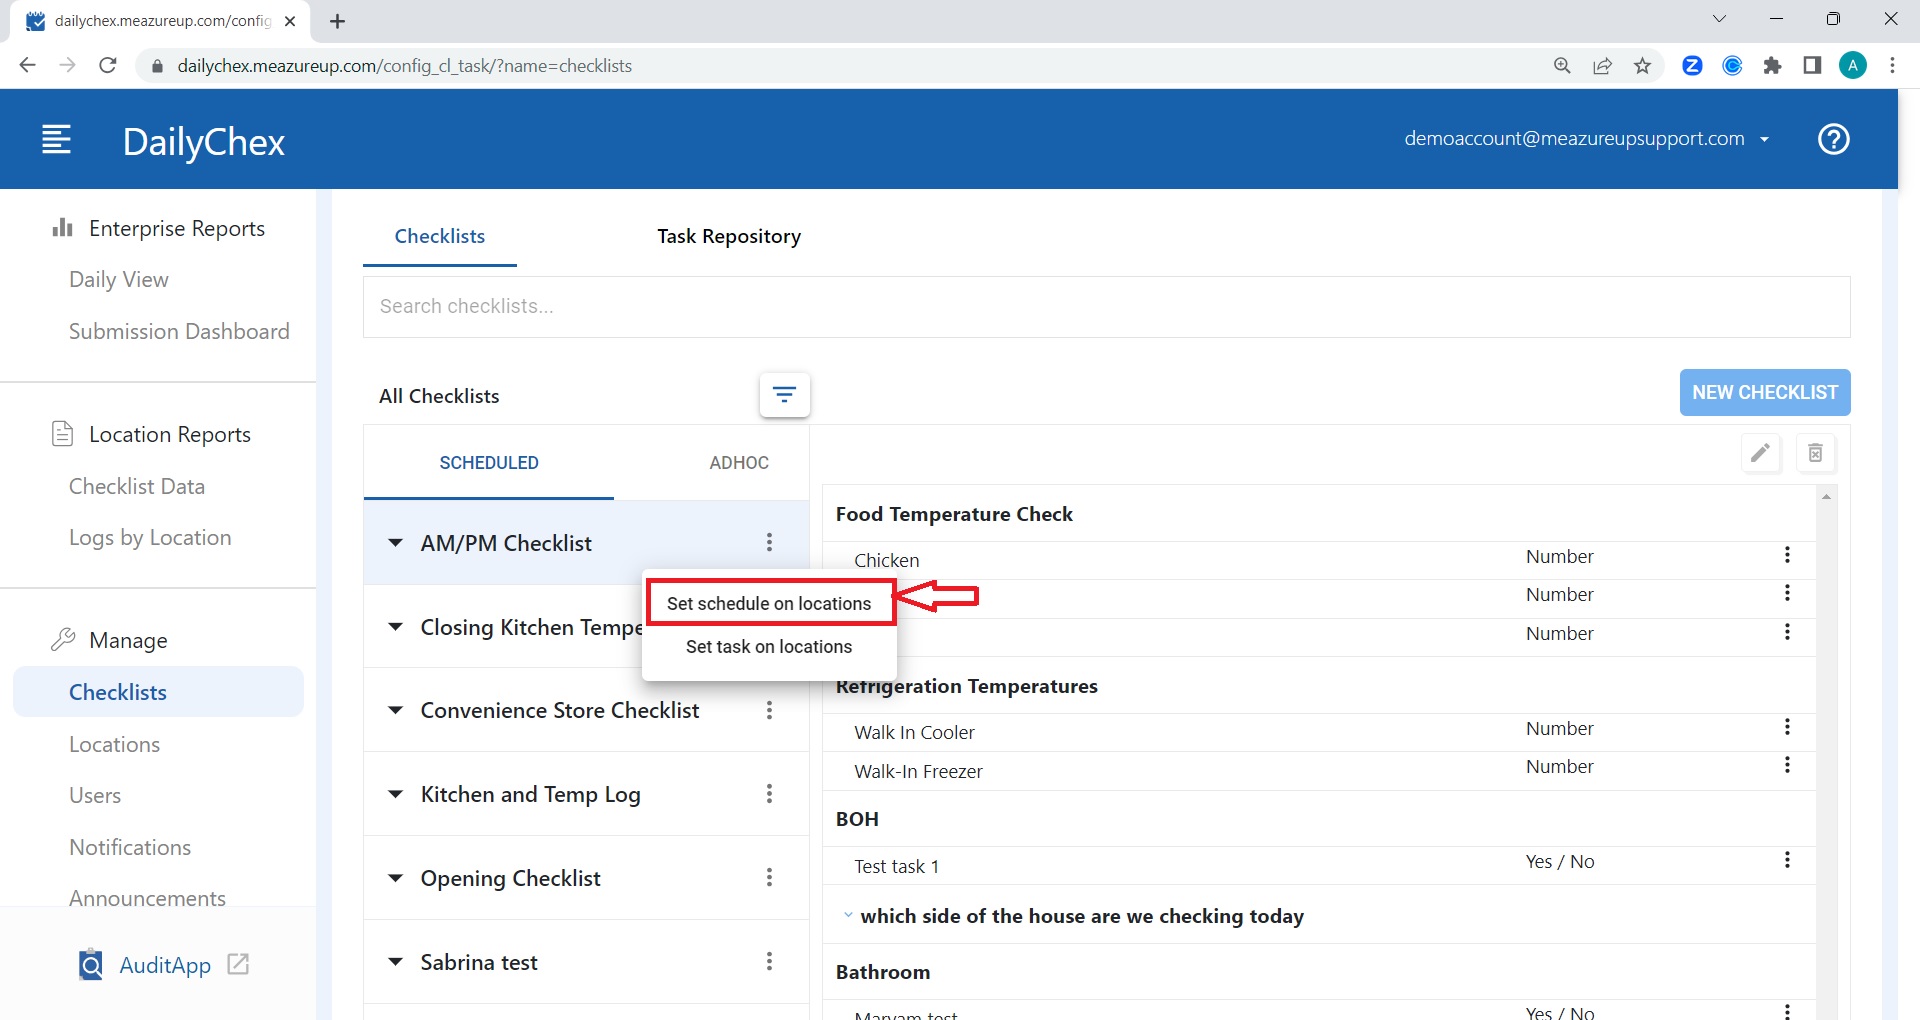The width and height of the screenshot is (1920, 1020).
Task: Switch to the Task Repository tab
Action: pyautogui.click(x=728, y=236)
